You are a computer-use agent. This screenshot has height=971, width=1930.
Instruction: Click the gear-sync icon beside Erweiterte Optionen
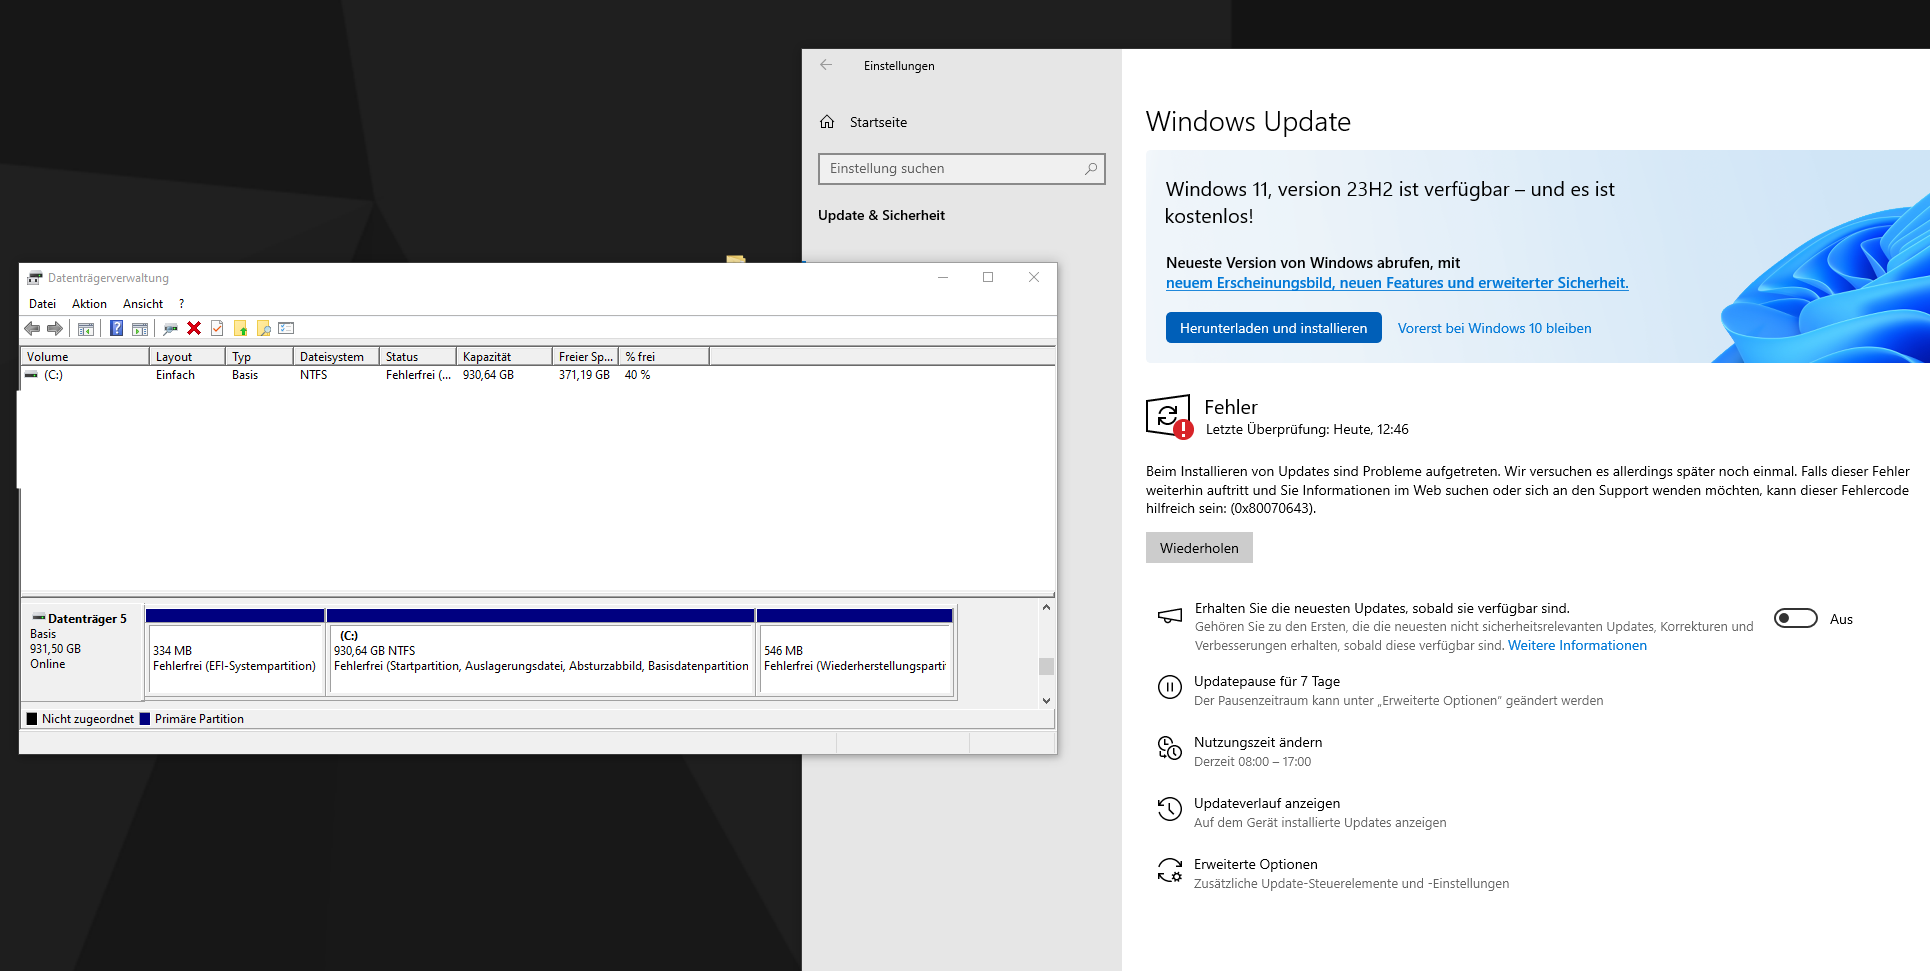tap(1170, 870)
